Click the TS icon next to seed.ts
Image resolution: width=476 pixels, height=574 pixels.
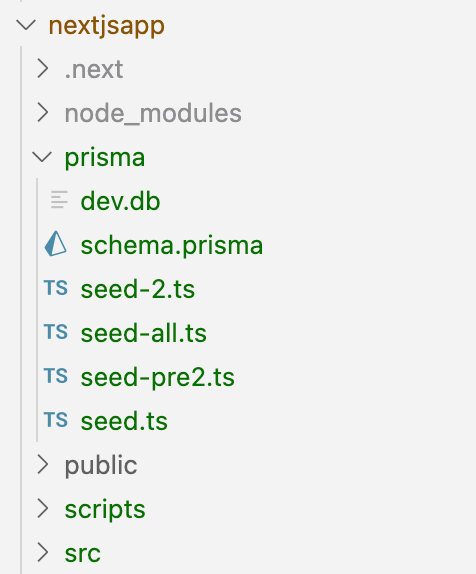tap(56, 420)
